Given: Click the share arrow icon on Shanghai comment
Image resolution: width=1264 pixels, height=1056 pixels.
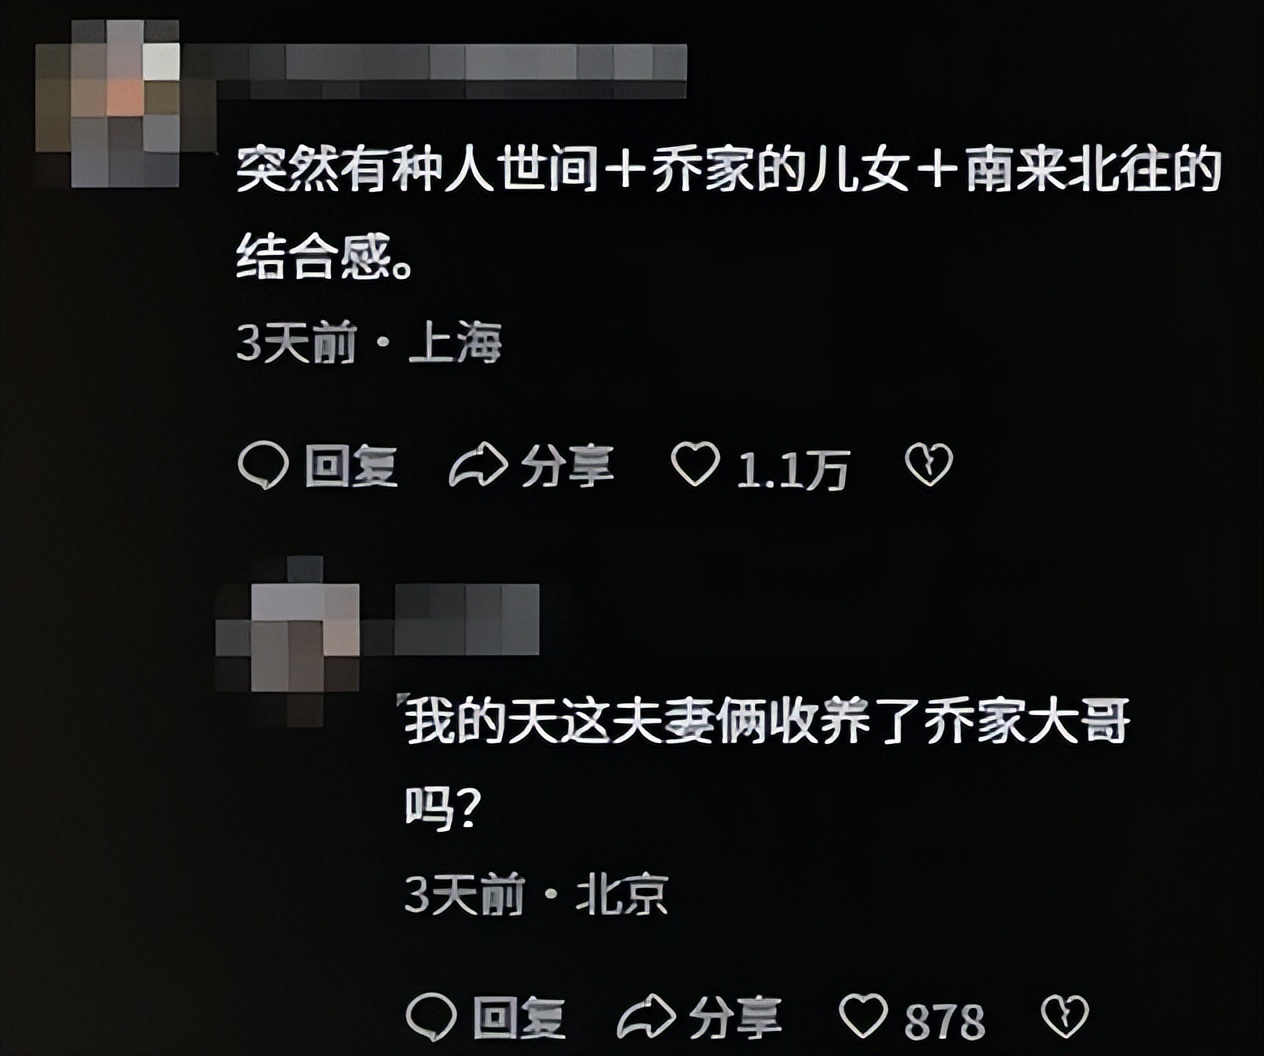Looking at the screenshot, I should point(478,466).
